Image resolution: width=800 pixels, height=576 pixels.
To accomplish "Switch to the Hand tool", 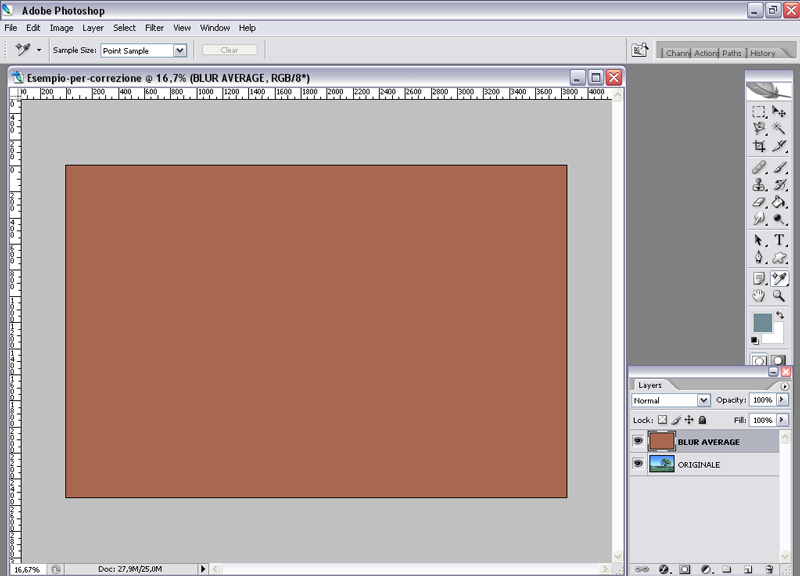I will 759,296.
